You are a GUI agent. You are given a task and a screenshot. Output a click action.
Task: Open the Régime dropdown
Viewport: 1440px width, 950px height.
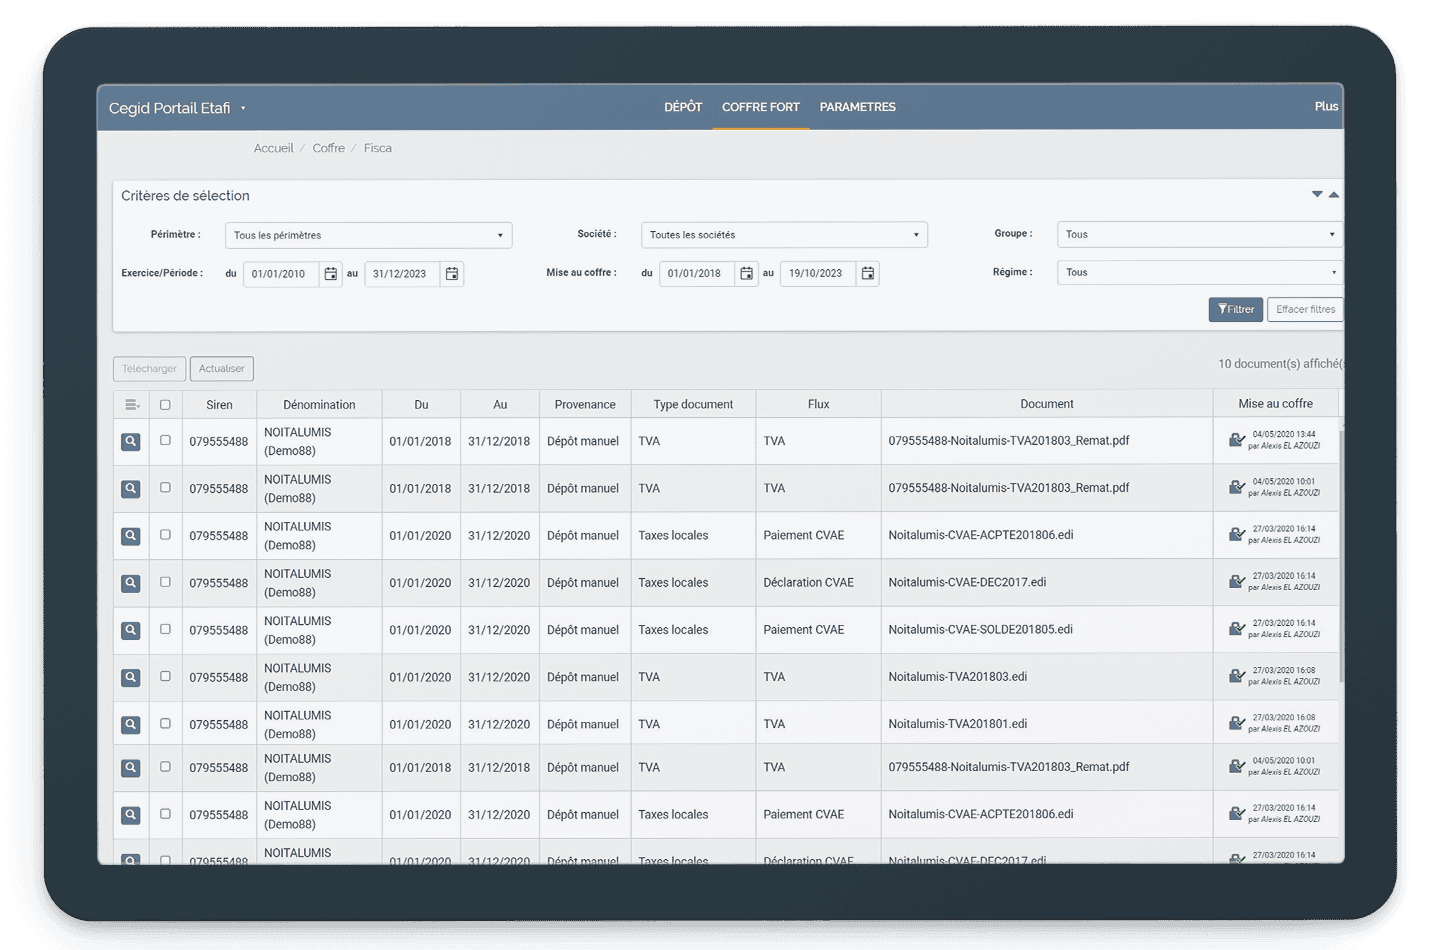coord(1199,272)
